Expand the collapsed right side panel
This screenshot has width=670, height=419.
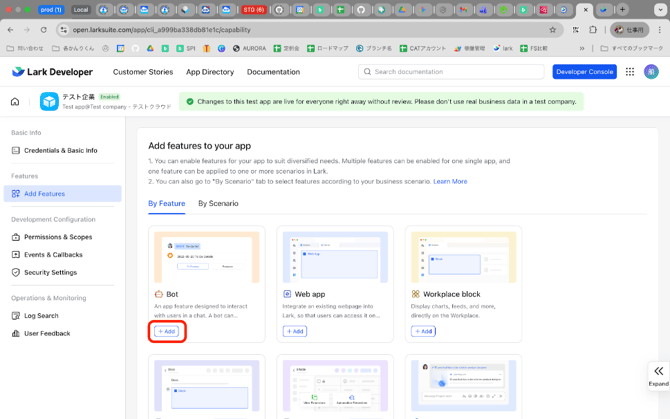pyautogui.click(x=658, y=374)
